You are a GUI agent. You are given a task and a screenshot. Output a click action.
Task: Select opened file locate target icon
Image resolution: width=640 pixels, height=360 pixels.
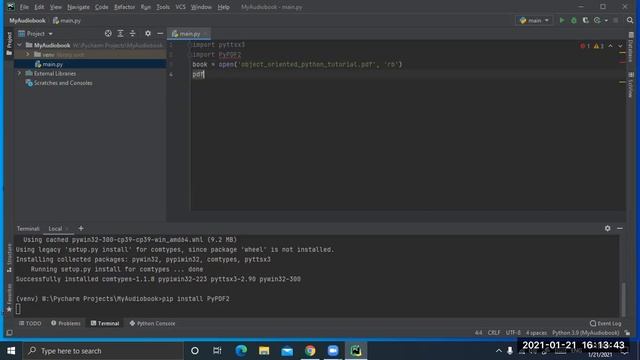108,33
